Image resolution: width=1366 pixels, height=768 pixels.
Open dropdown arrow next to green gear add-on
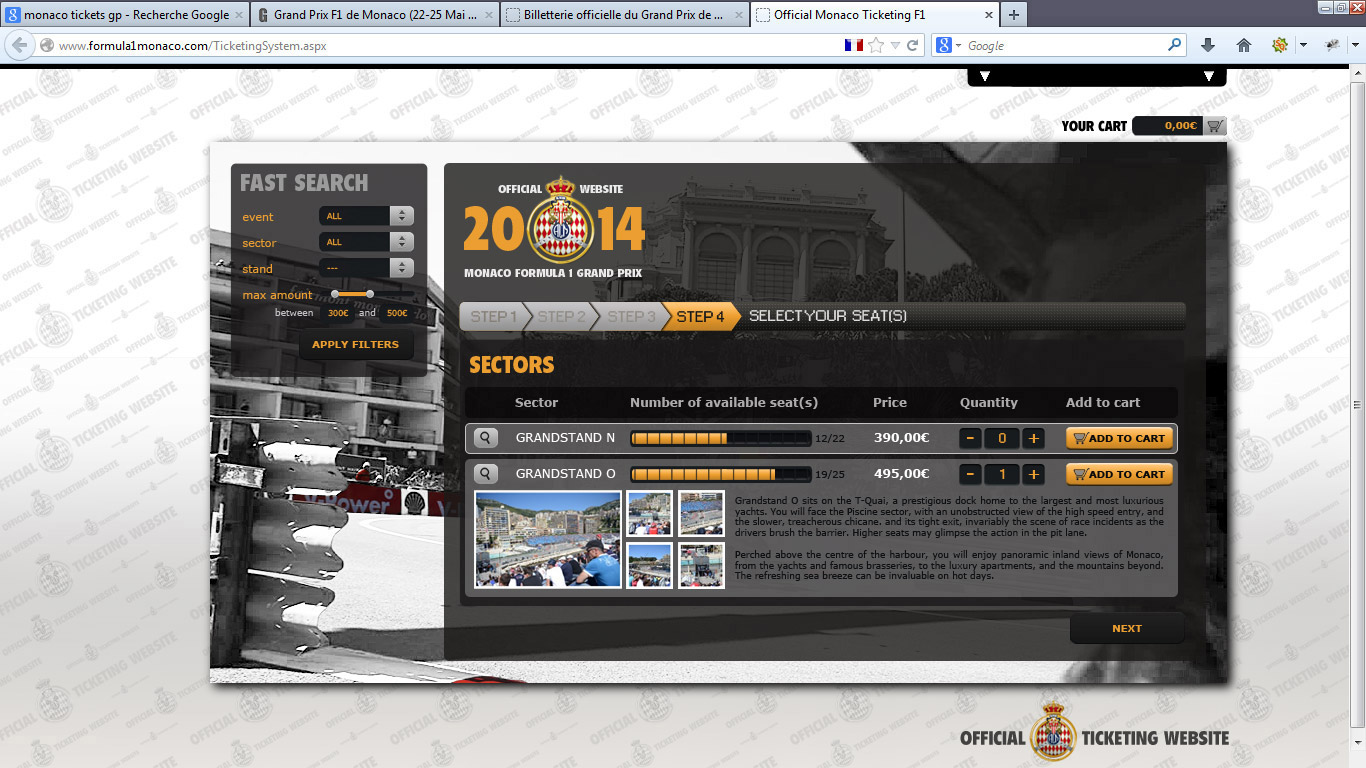point(1303,45)
